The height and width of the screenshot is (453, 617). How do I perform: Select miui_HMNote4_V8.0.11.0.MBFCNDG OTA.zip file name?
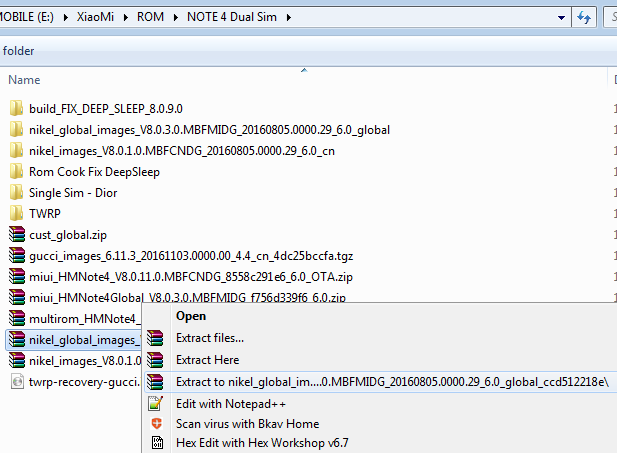point(191,277)
